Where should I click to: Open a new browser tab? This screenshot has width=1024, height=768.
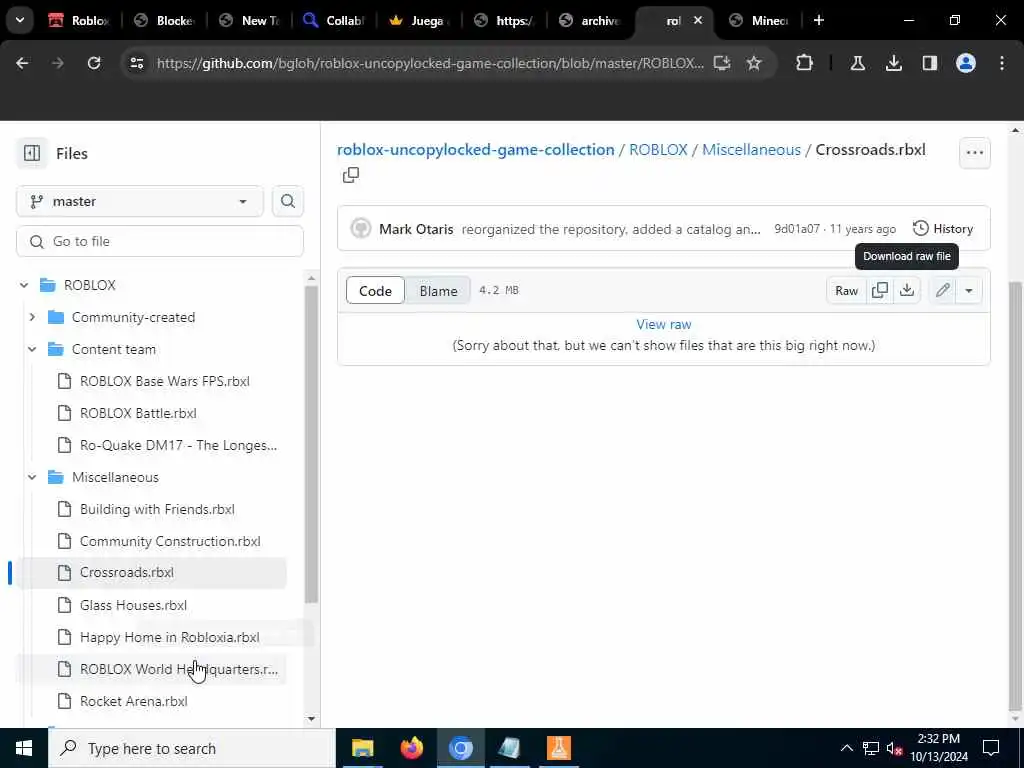point(819,20)
